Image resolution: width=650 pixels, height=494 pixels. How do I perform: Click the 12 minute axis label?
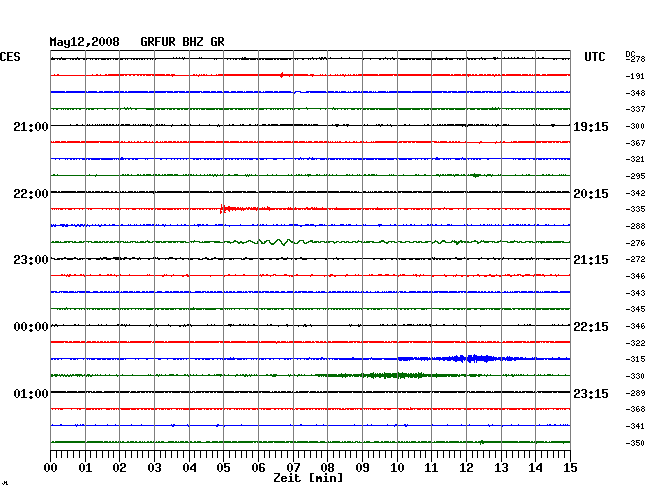coord(466,468)
